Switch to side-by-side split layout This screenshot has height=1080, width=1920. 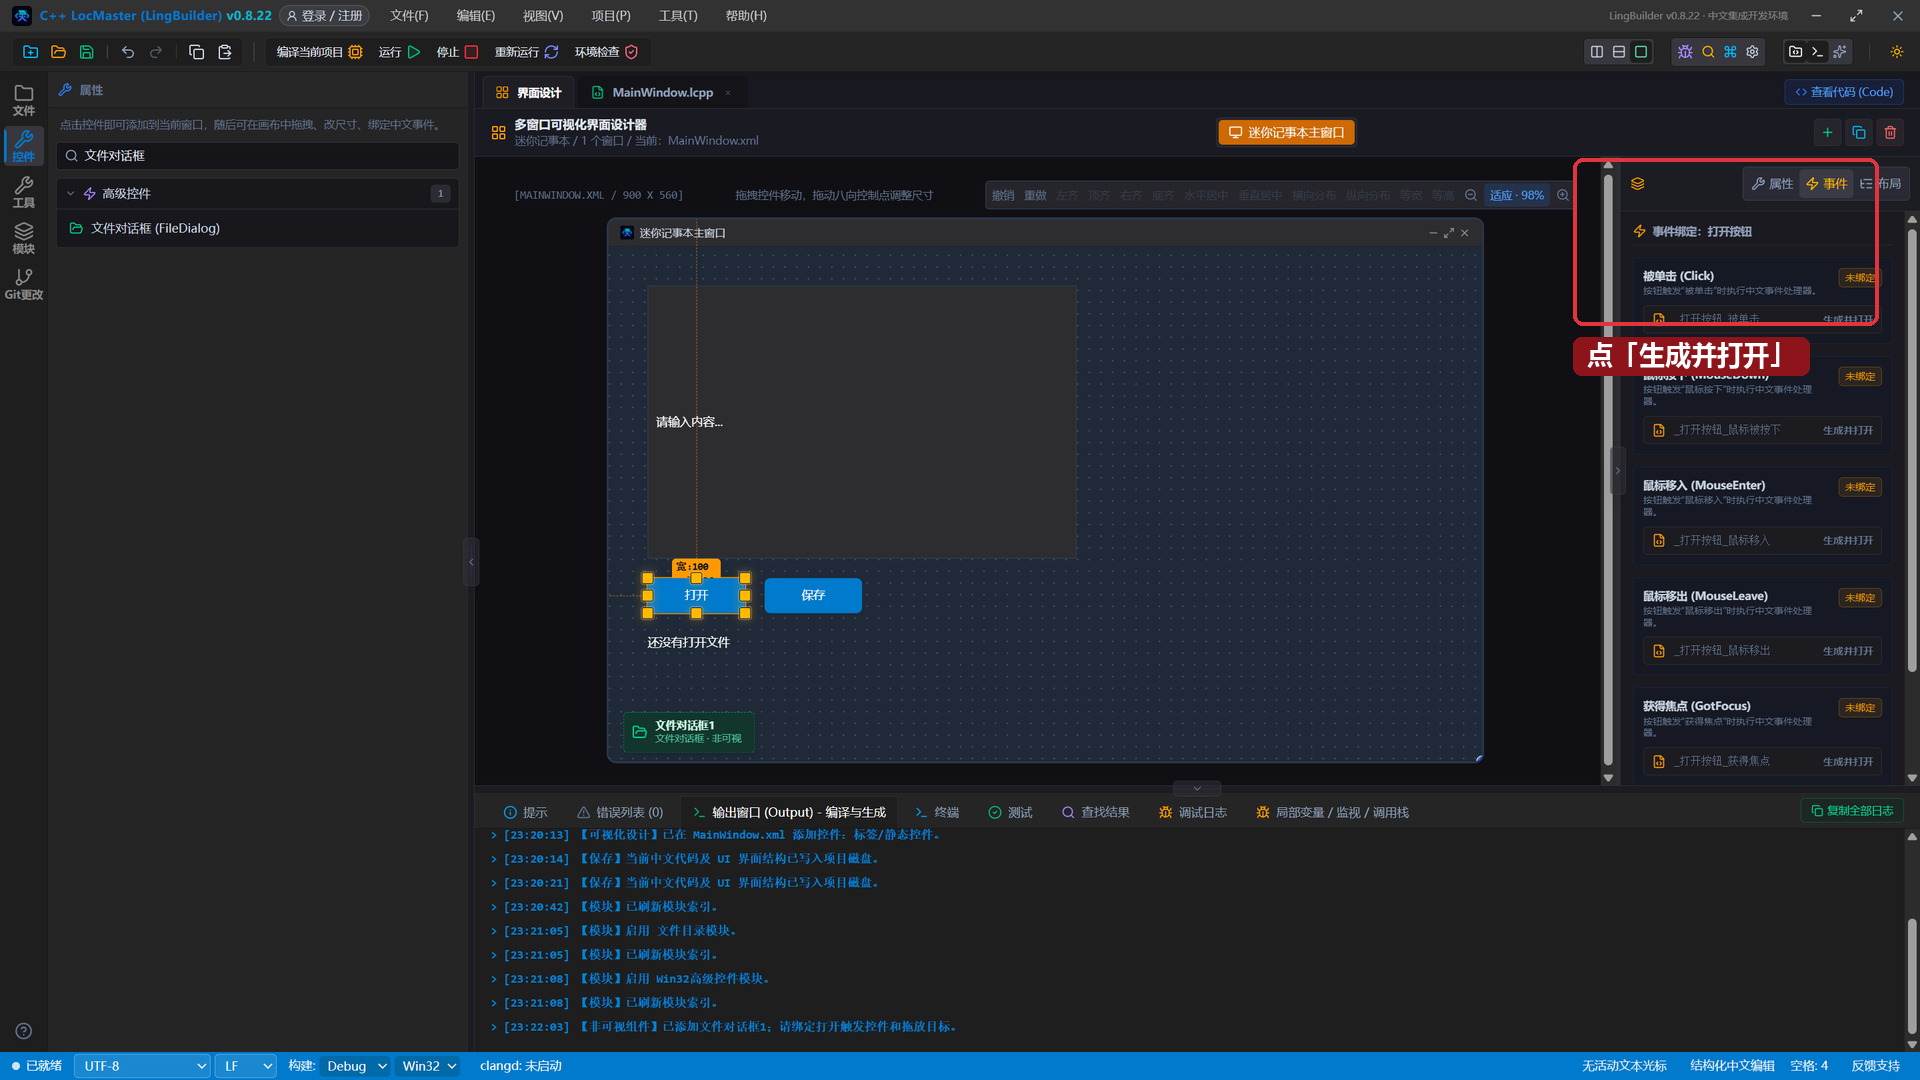(1597, 52)
